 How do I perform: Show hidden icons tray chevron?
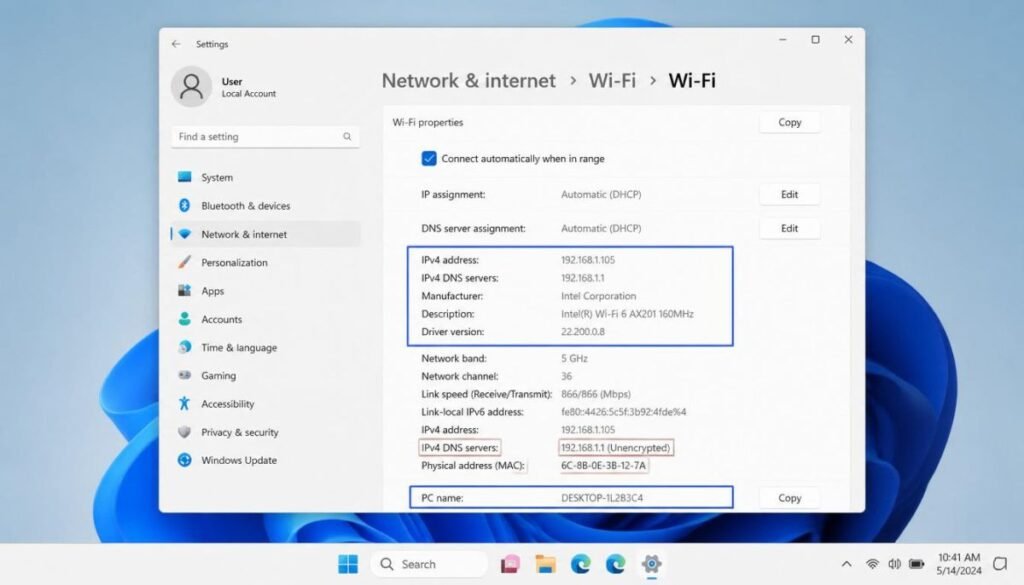coord(846,563)
